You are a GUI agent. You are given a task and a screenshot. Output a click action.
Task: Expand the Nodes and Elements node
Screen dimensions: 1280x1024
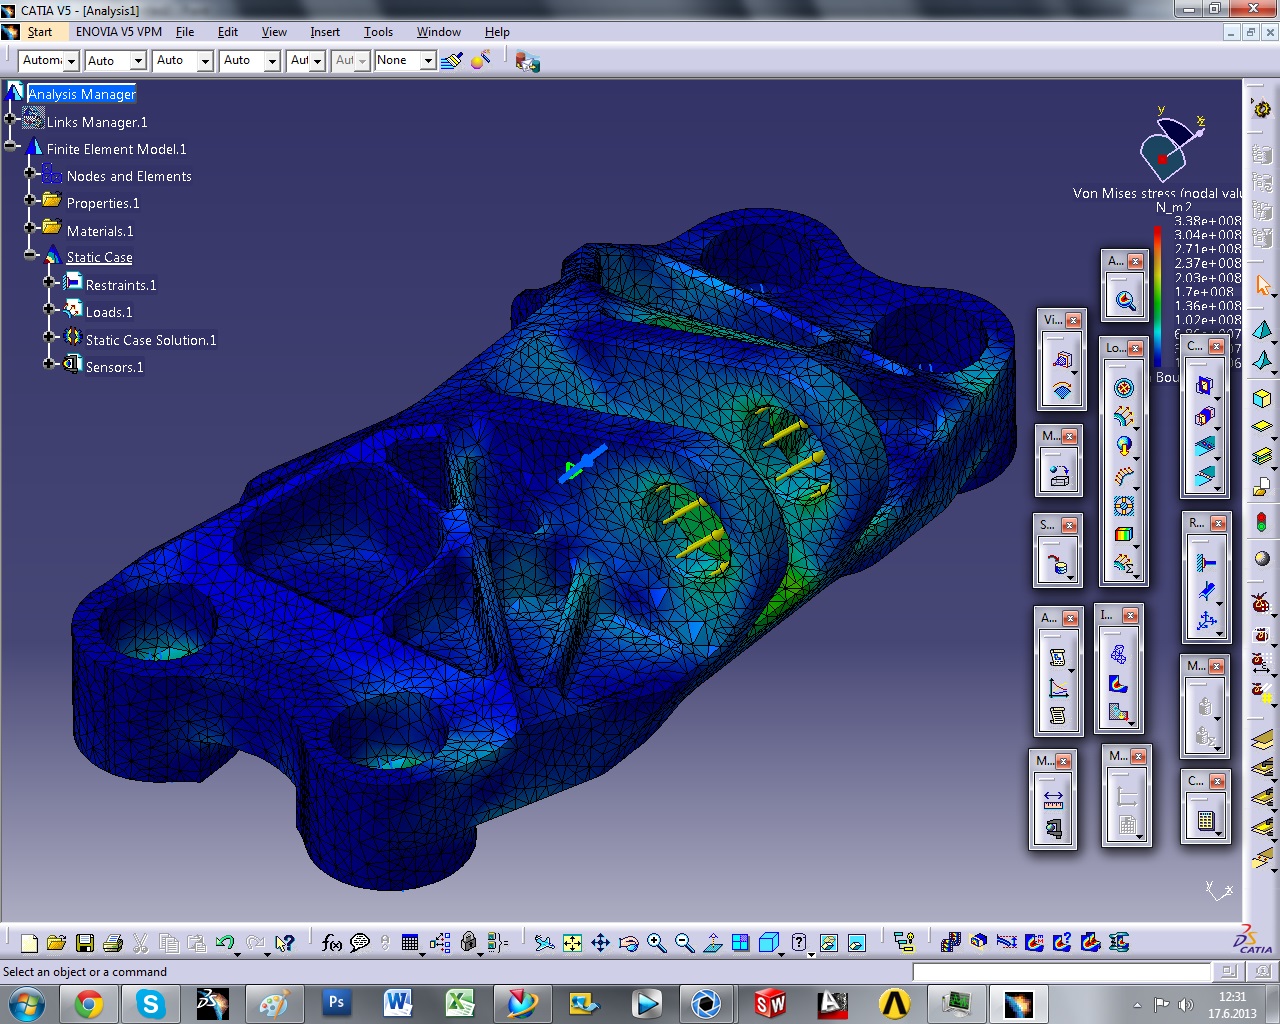pos(30,173)
